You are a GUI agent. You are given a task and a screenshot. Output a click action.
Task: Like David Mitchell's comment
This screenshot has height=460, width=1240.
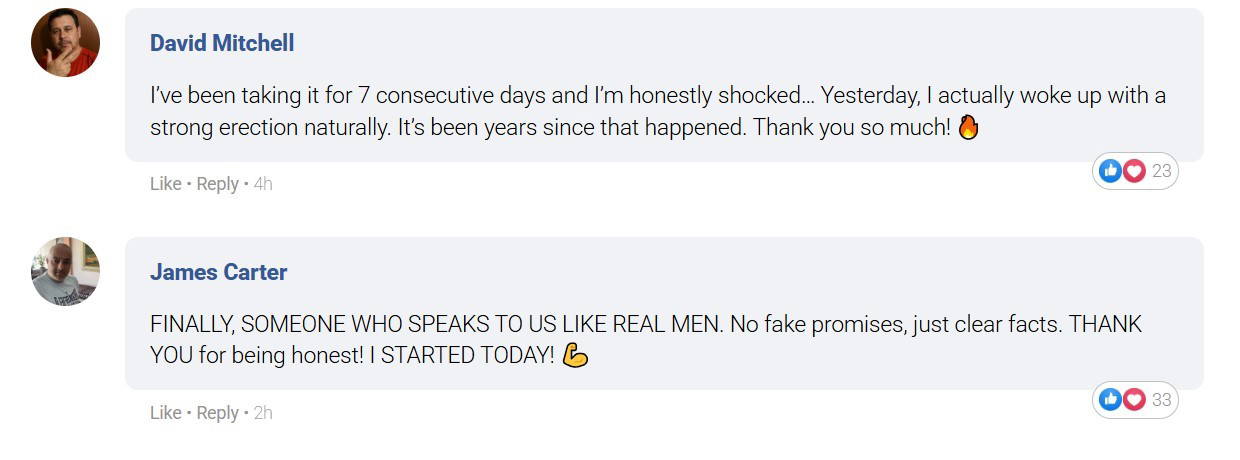(166, 184)
